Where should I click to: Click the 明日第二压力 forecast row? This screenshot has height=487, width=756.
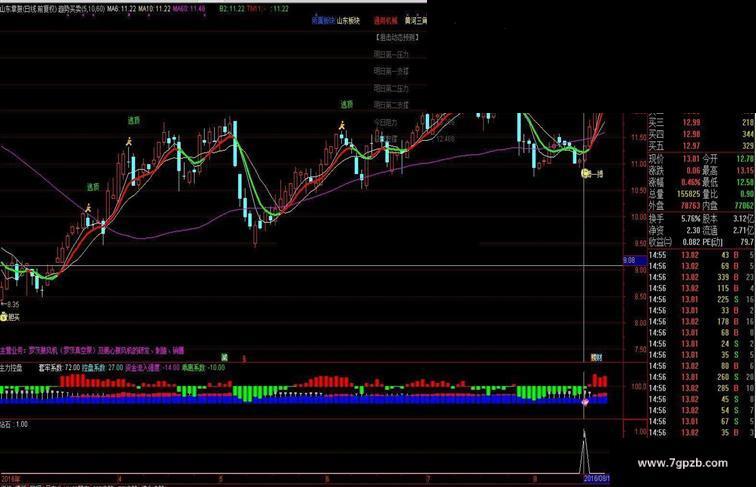click(x=391, y=88)
